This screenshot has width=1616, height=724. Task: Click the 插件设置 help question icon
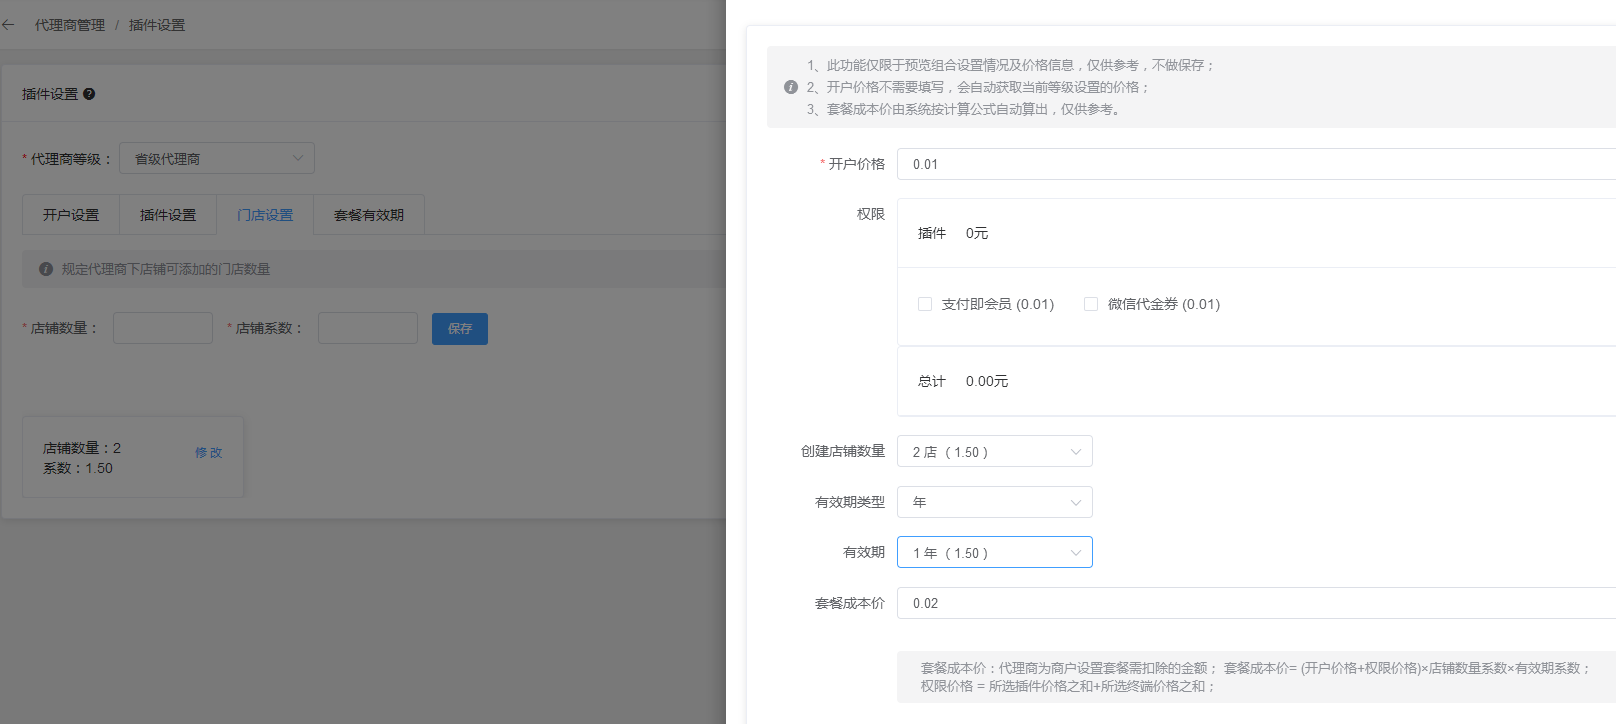[89, 94]
